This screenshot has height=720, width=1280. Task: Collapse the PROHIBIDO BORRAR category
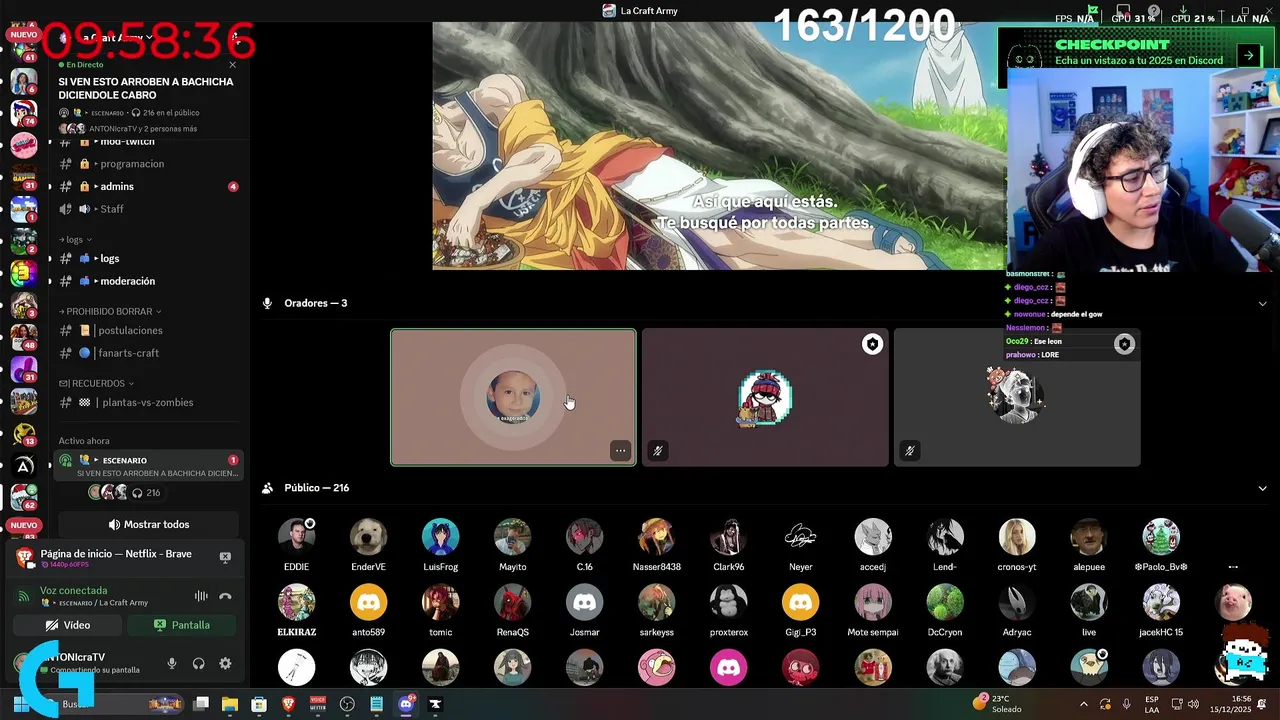pyautogui.click(x=110, y=311)
